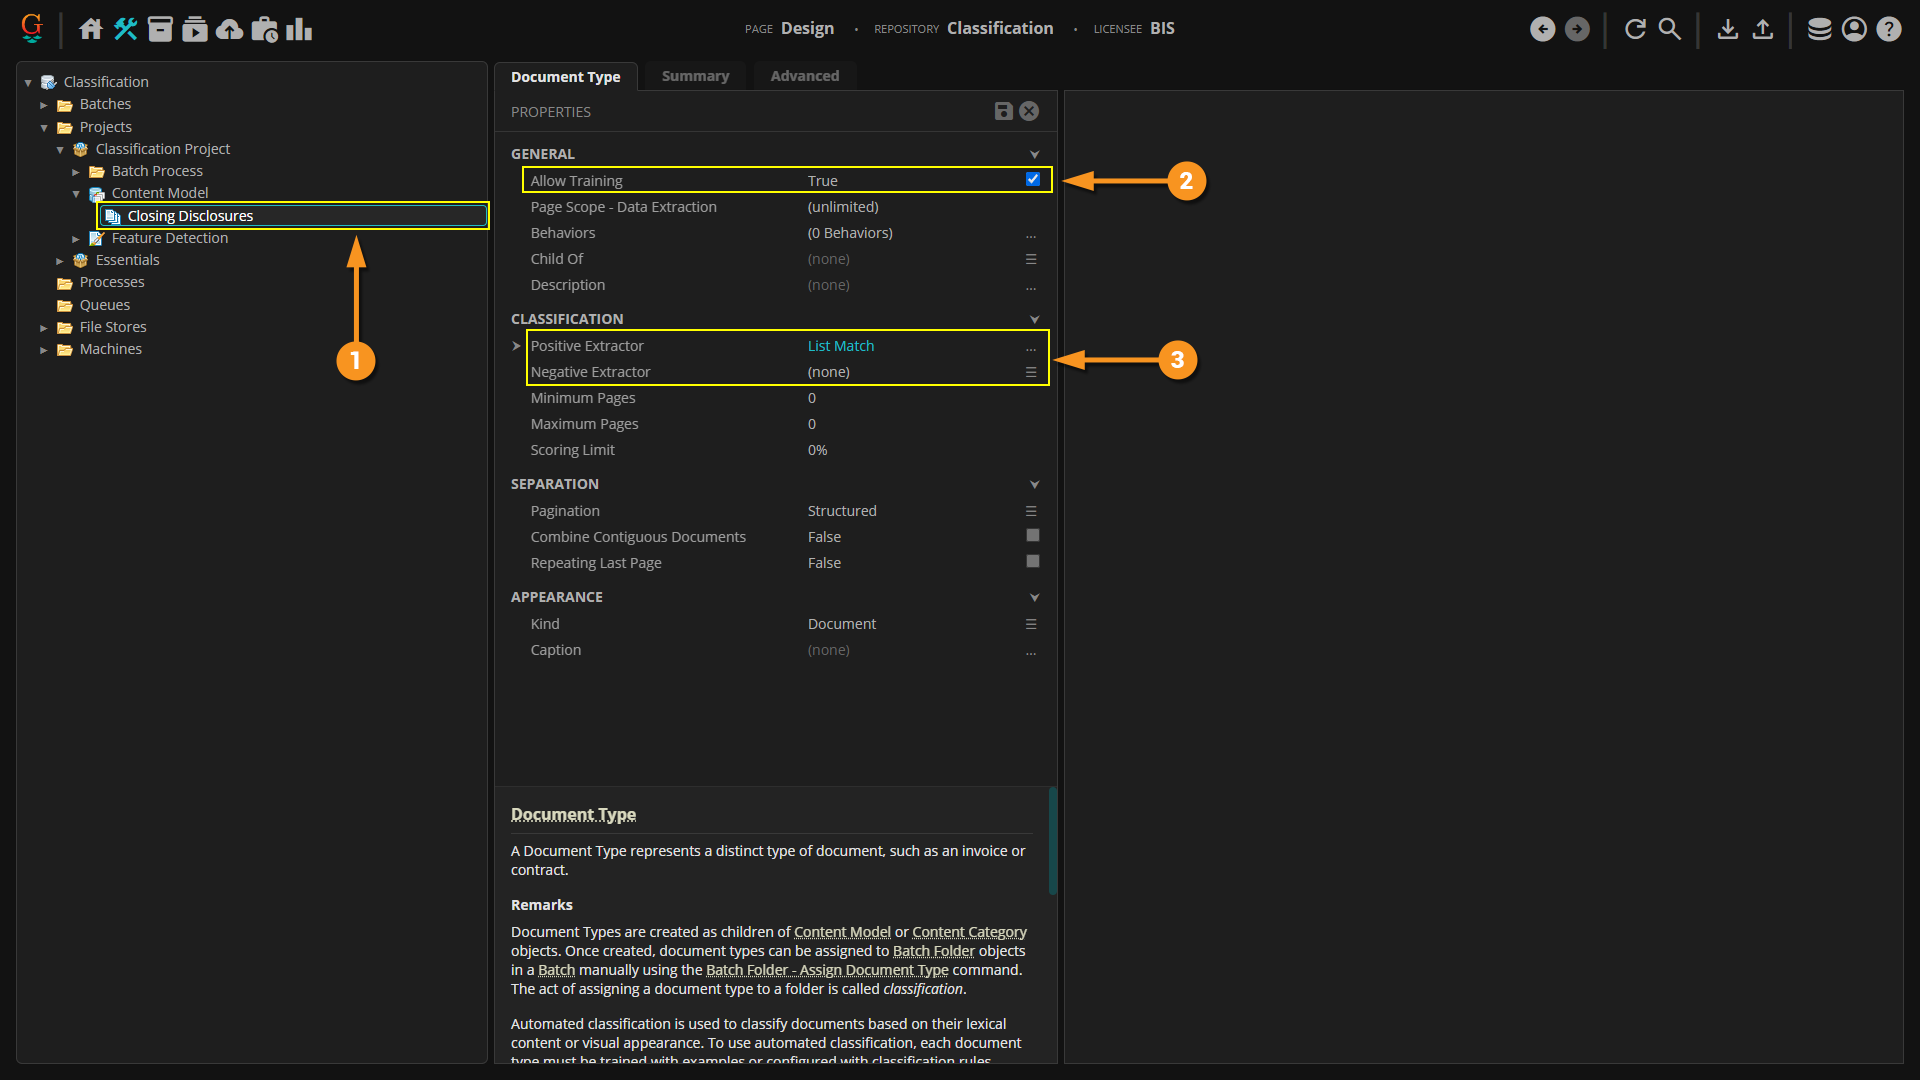Enable Repeating Last Page checkbox
The image size is (1920, 1080).
coord(1033,562)
